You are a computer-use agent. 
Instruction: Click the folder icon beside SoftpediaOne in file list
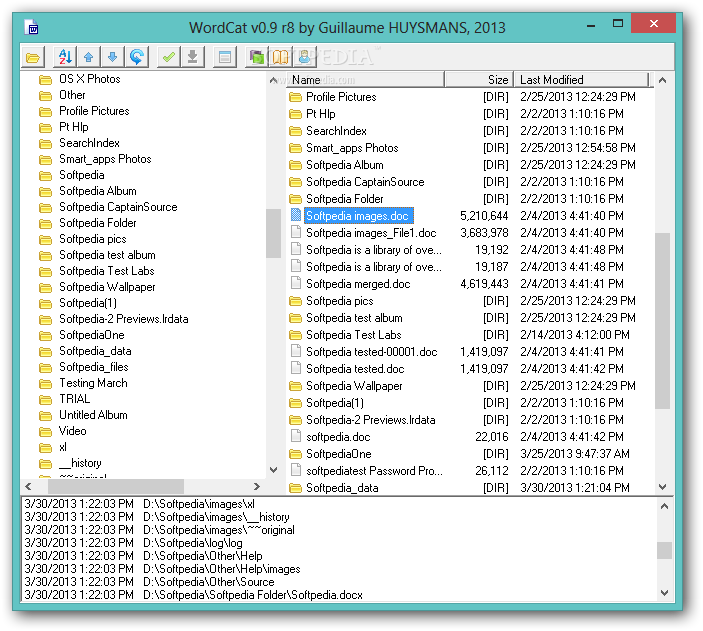[x=295, y=454]
